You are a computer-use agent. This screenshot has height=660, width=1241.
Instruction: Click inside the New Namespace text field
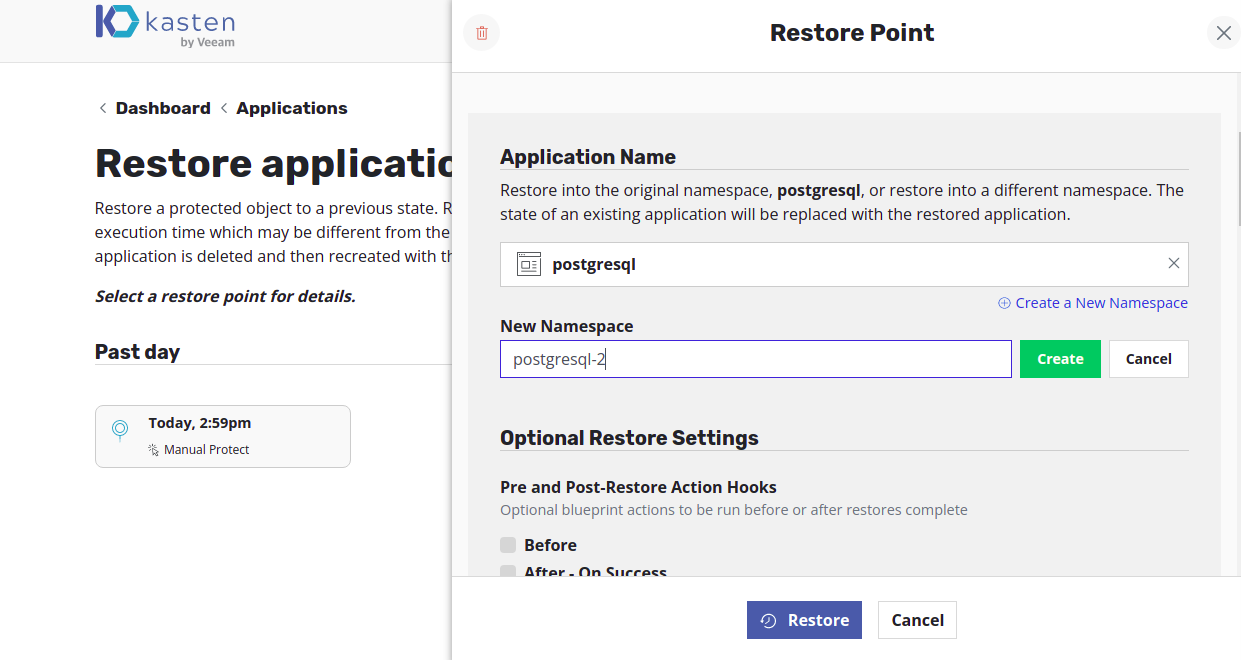pyautogui.click(x=755, y=358)
